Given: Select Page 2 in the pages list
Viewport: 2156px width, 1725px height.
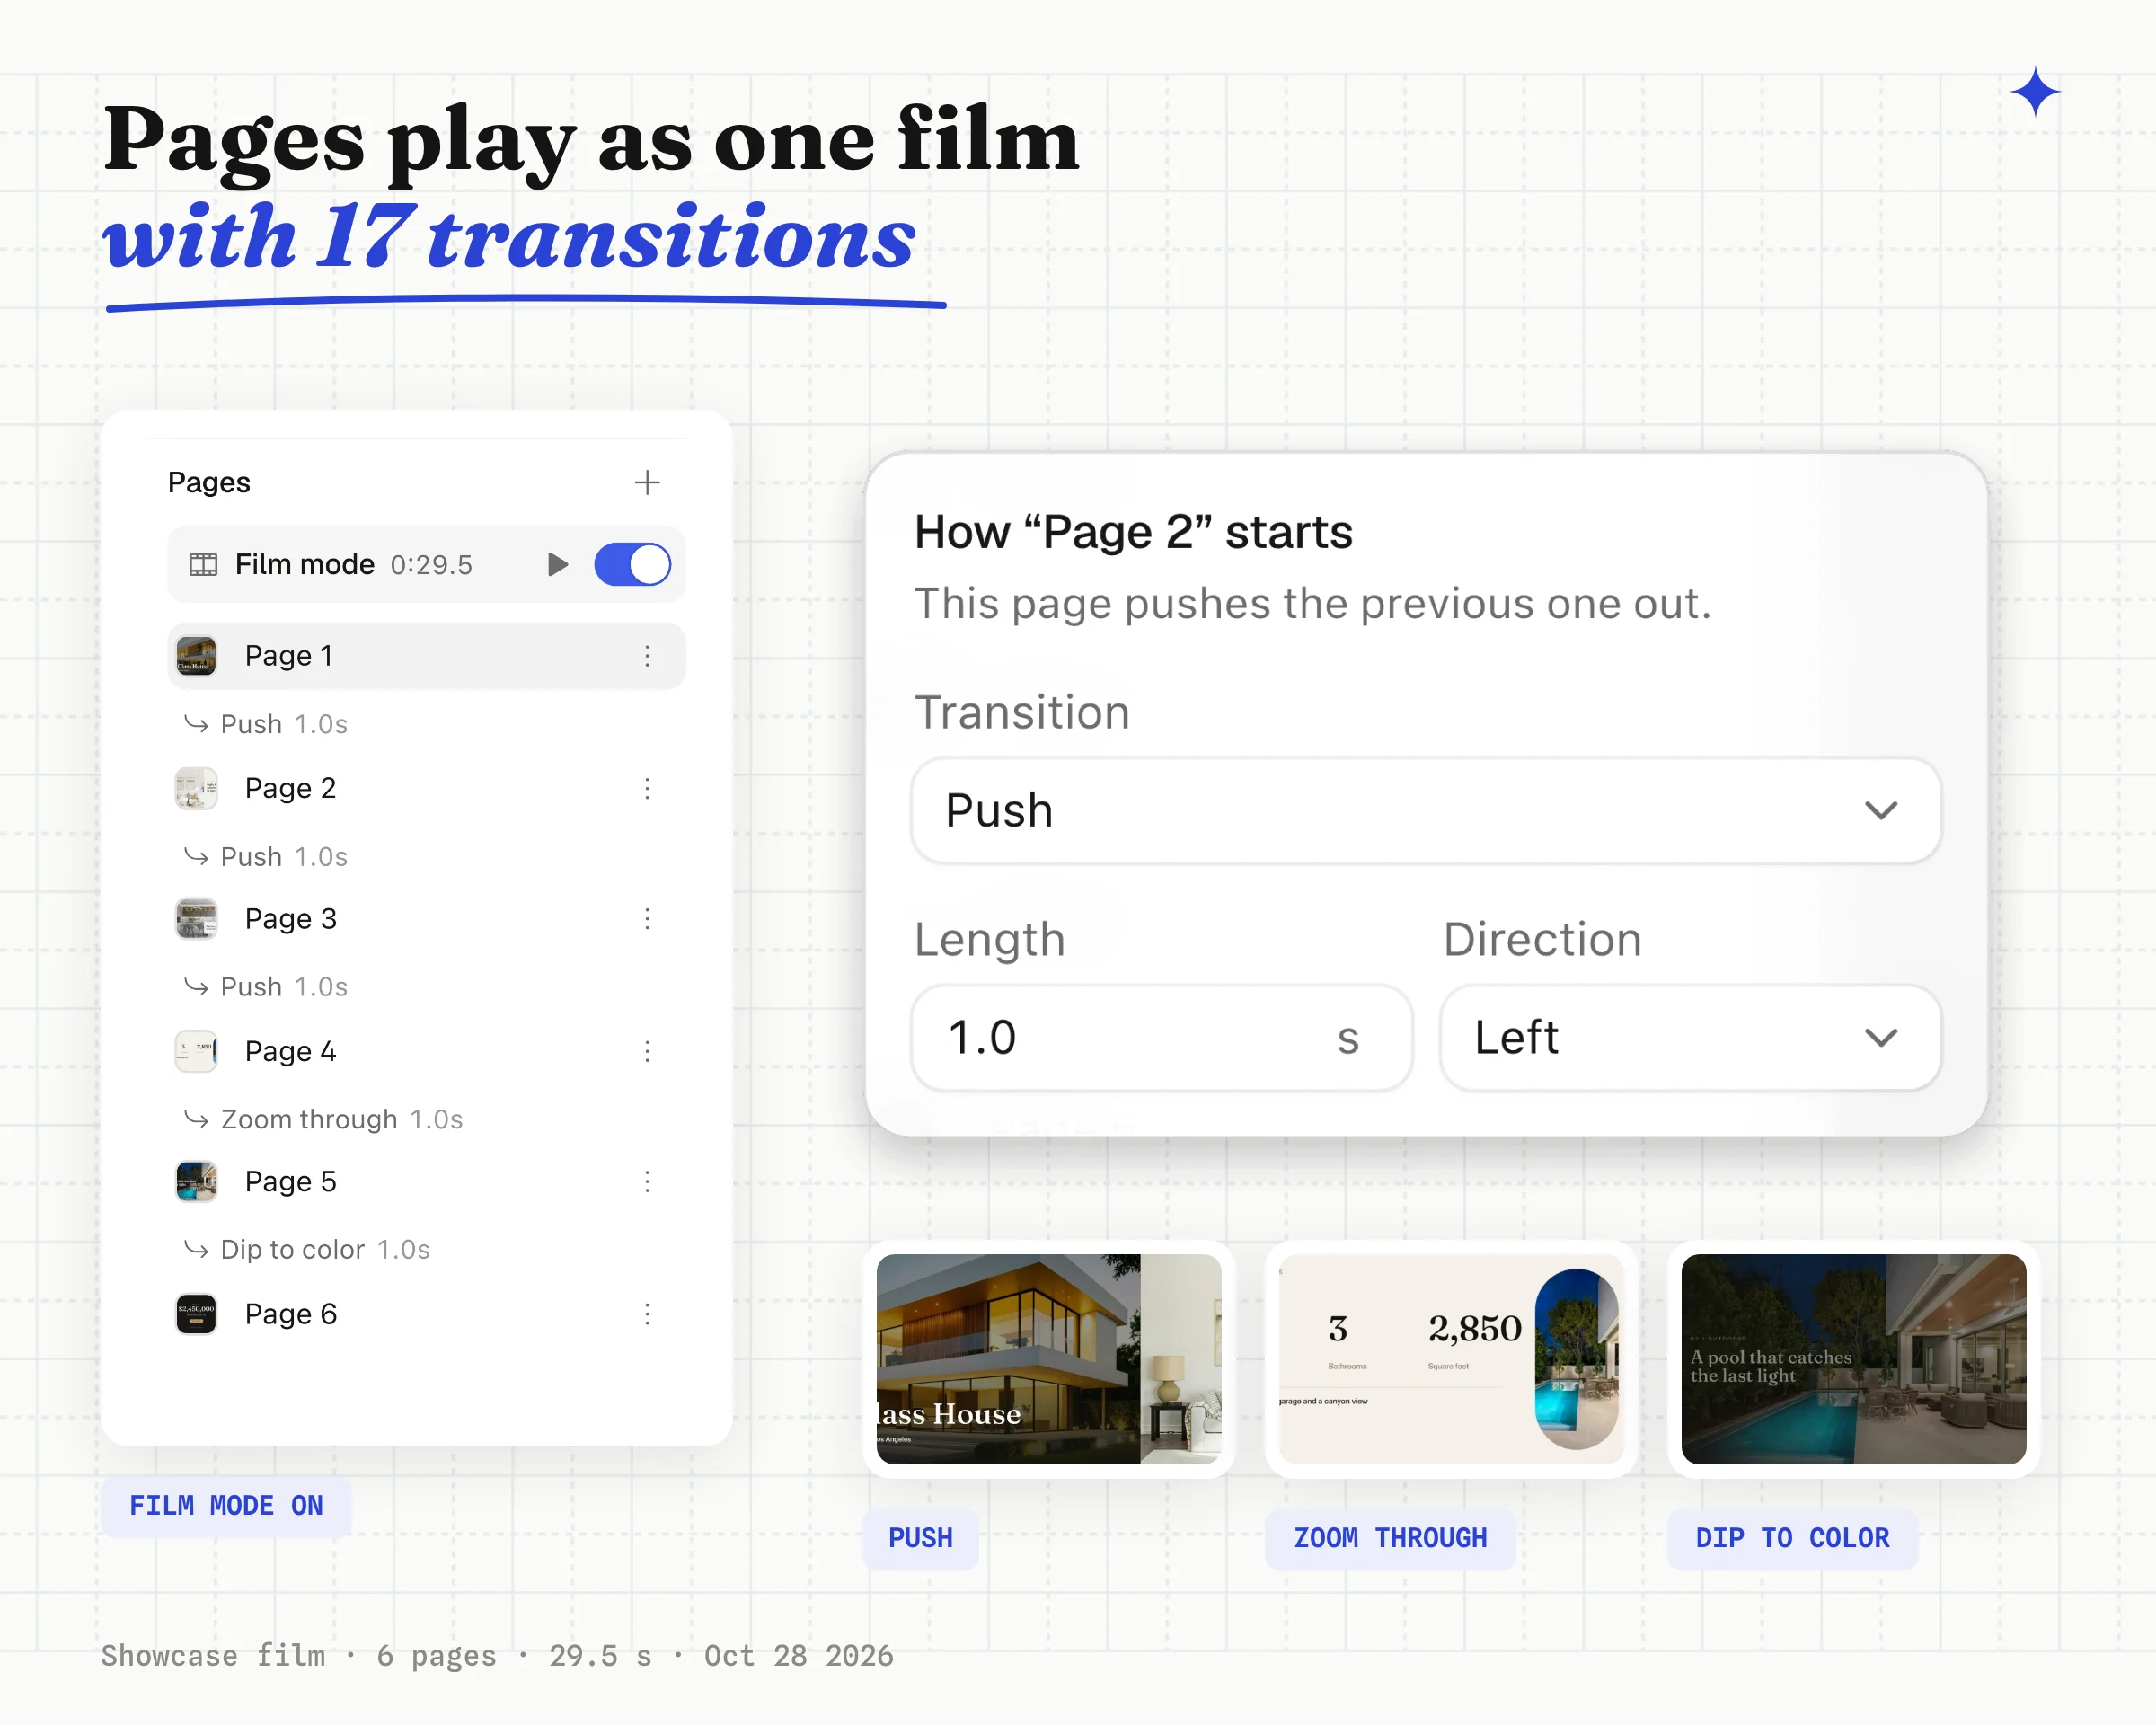Looking at the screenshot, I should [426, 788].
